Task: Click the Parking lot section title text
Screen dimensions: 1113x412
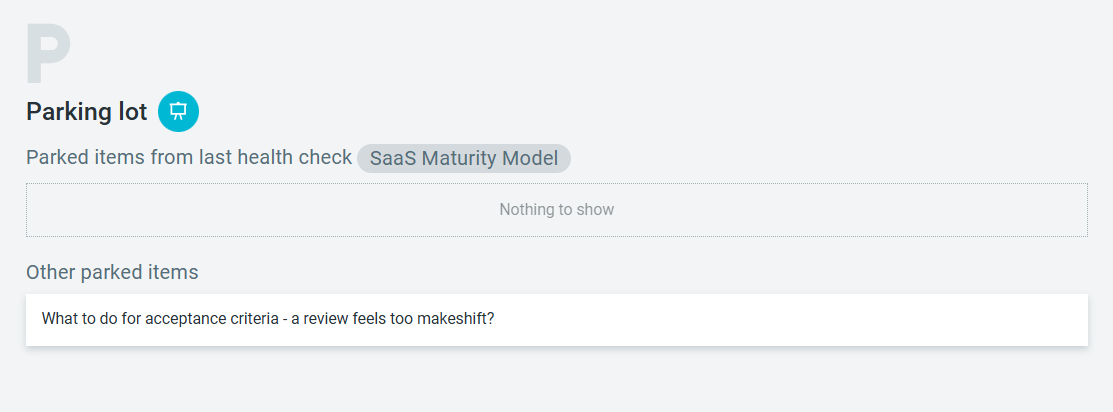Action: (x=87, y=111)
